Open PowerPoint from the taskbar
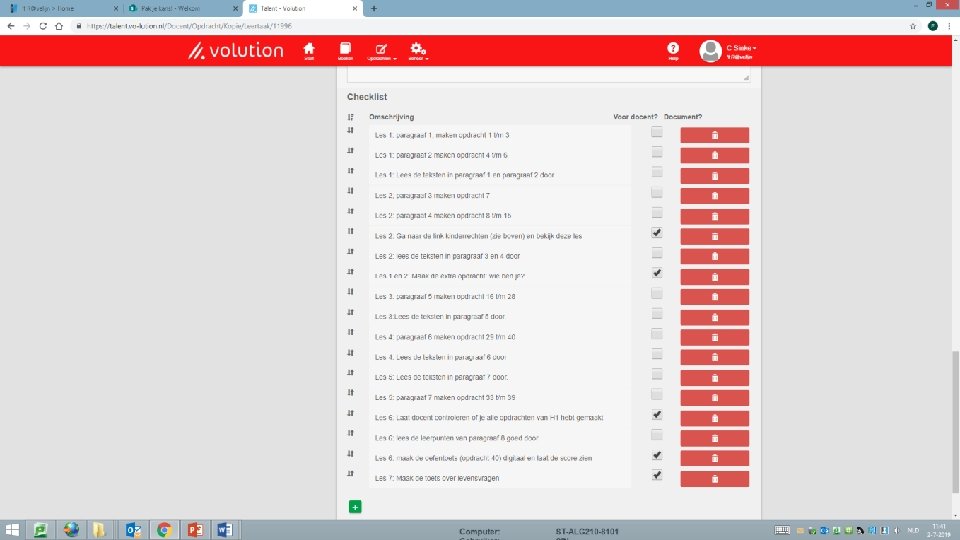Viewport: 960px width, 540px height. 195,530
